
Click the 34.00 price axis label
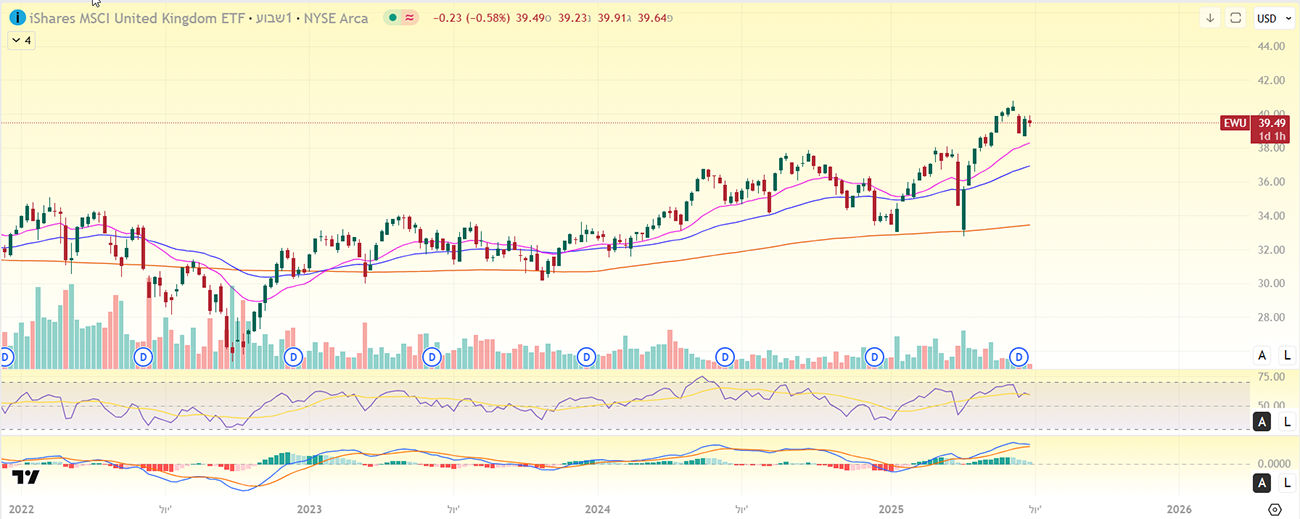(1273, 216)
